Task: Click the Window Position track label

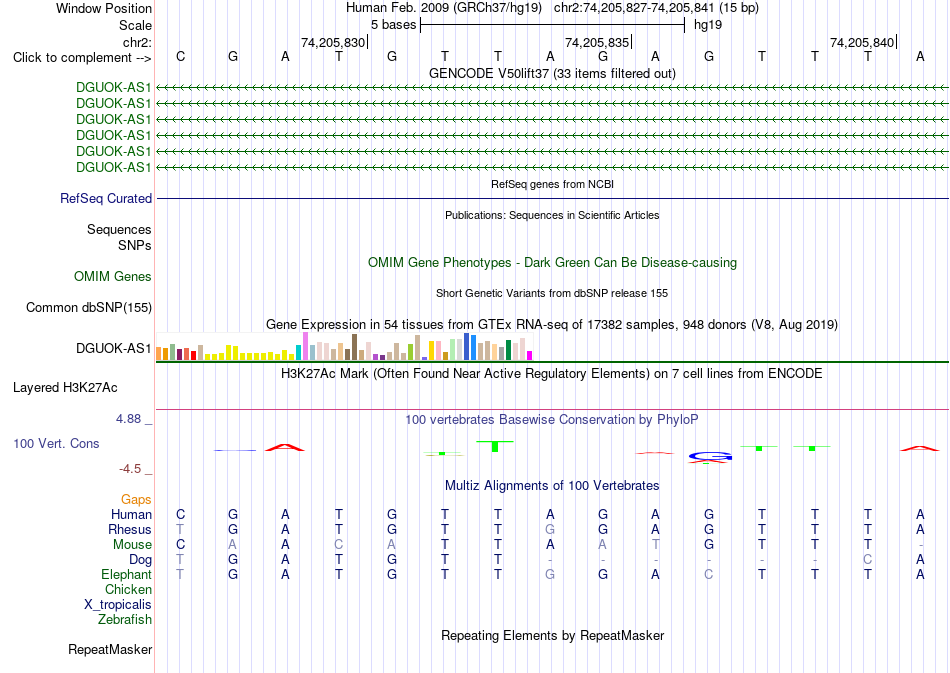Action: (104, 8)
